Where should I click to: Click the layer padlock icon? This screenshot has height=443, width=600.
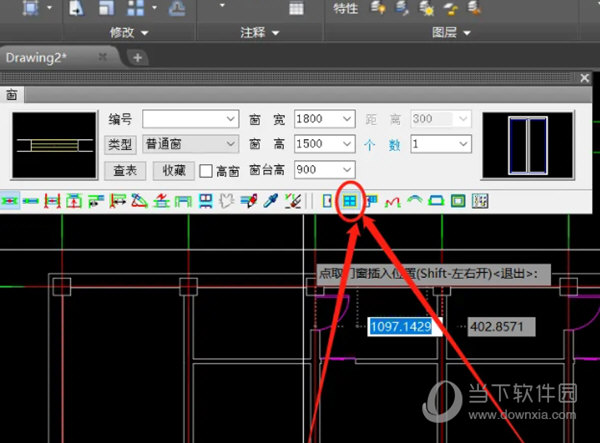tap(451, 9)
